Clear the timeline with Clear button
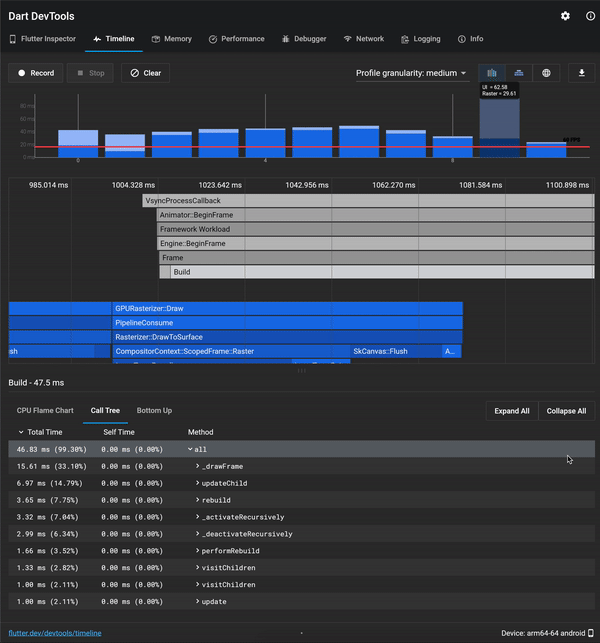 pos(146,73)
